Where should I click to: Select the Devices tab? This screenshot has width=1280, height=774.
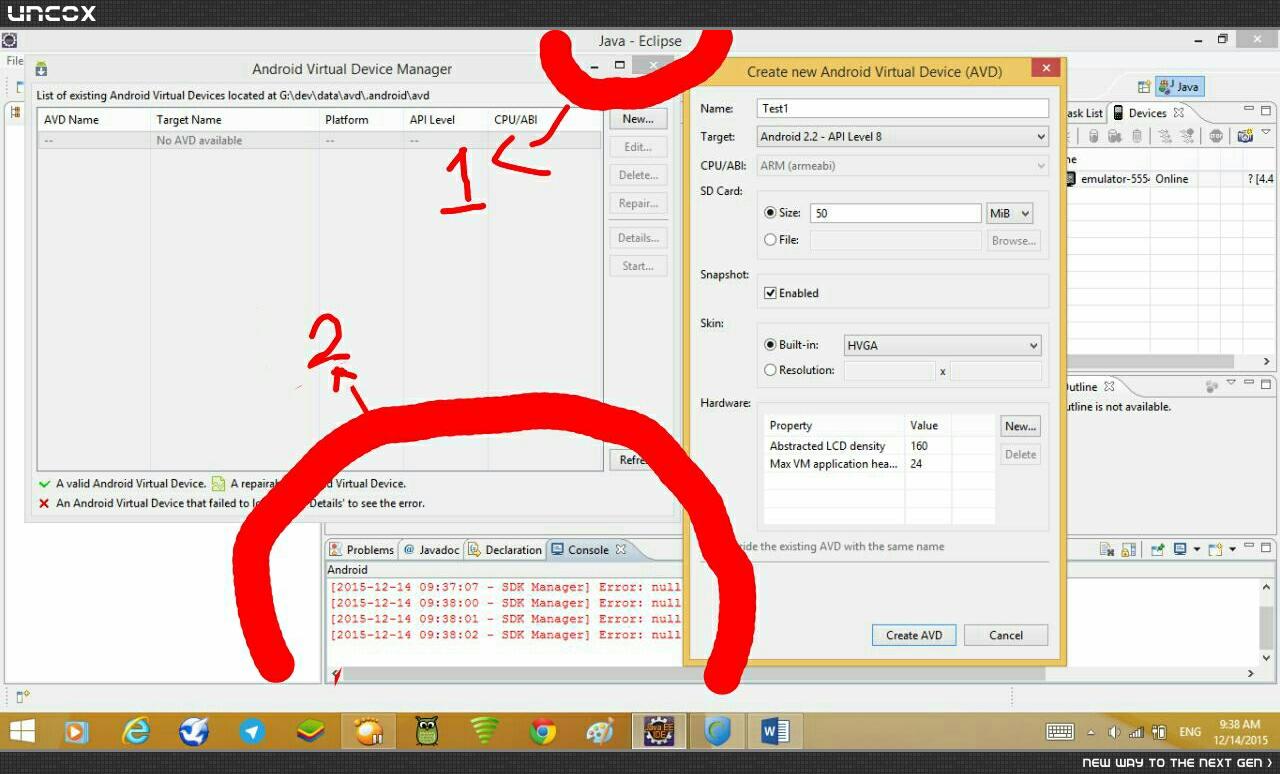[1147, 113]
